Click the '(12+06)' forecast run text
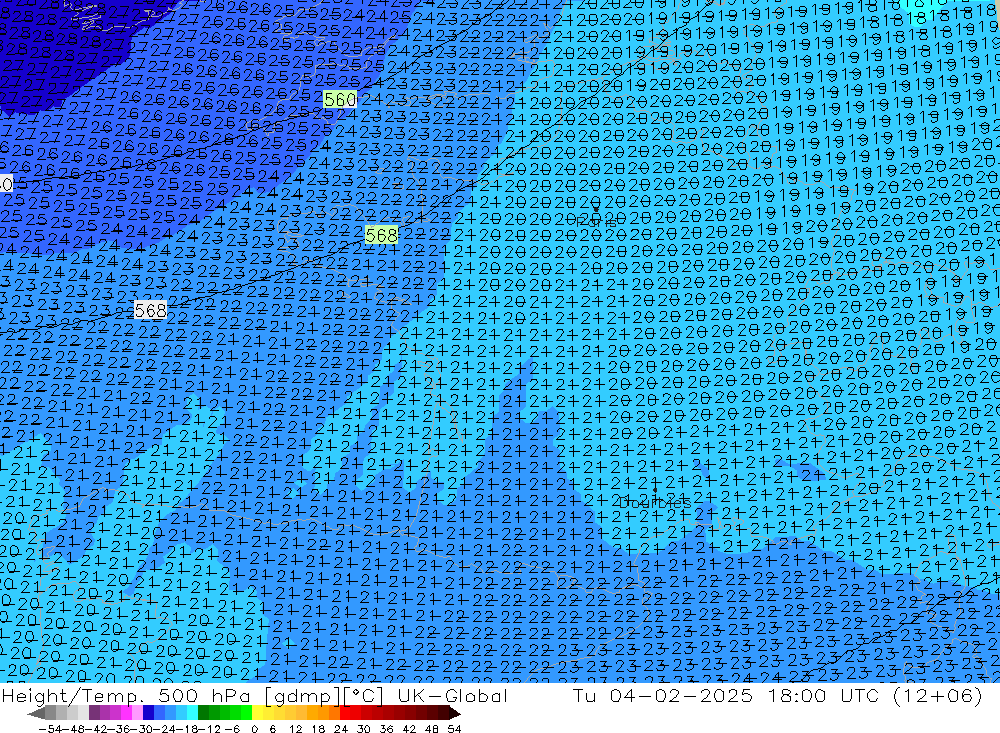 coord(938,695)
